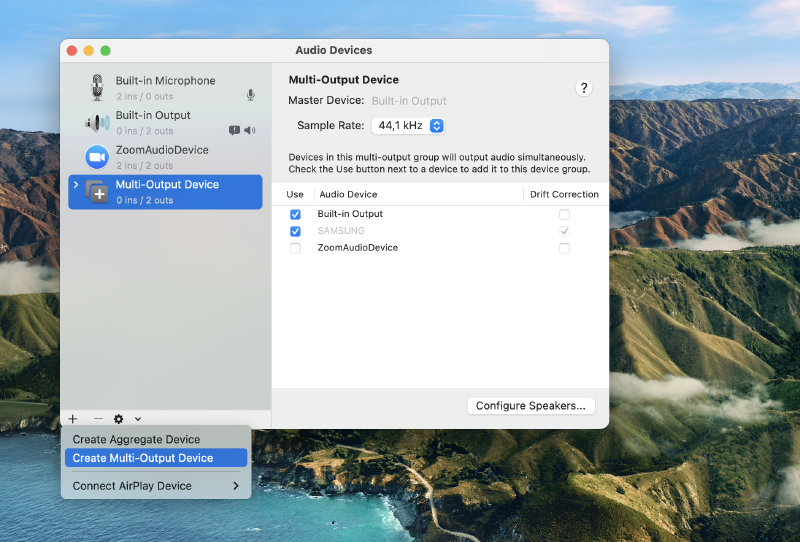The image size is (800, 542).
Task: Select the ZoomAudioDevice camera icon
Action: [97, 157]
